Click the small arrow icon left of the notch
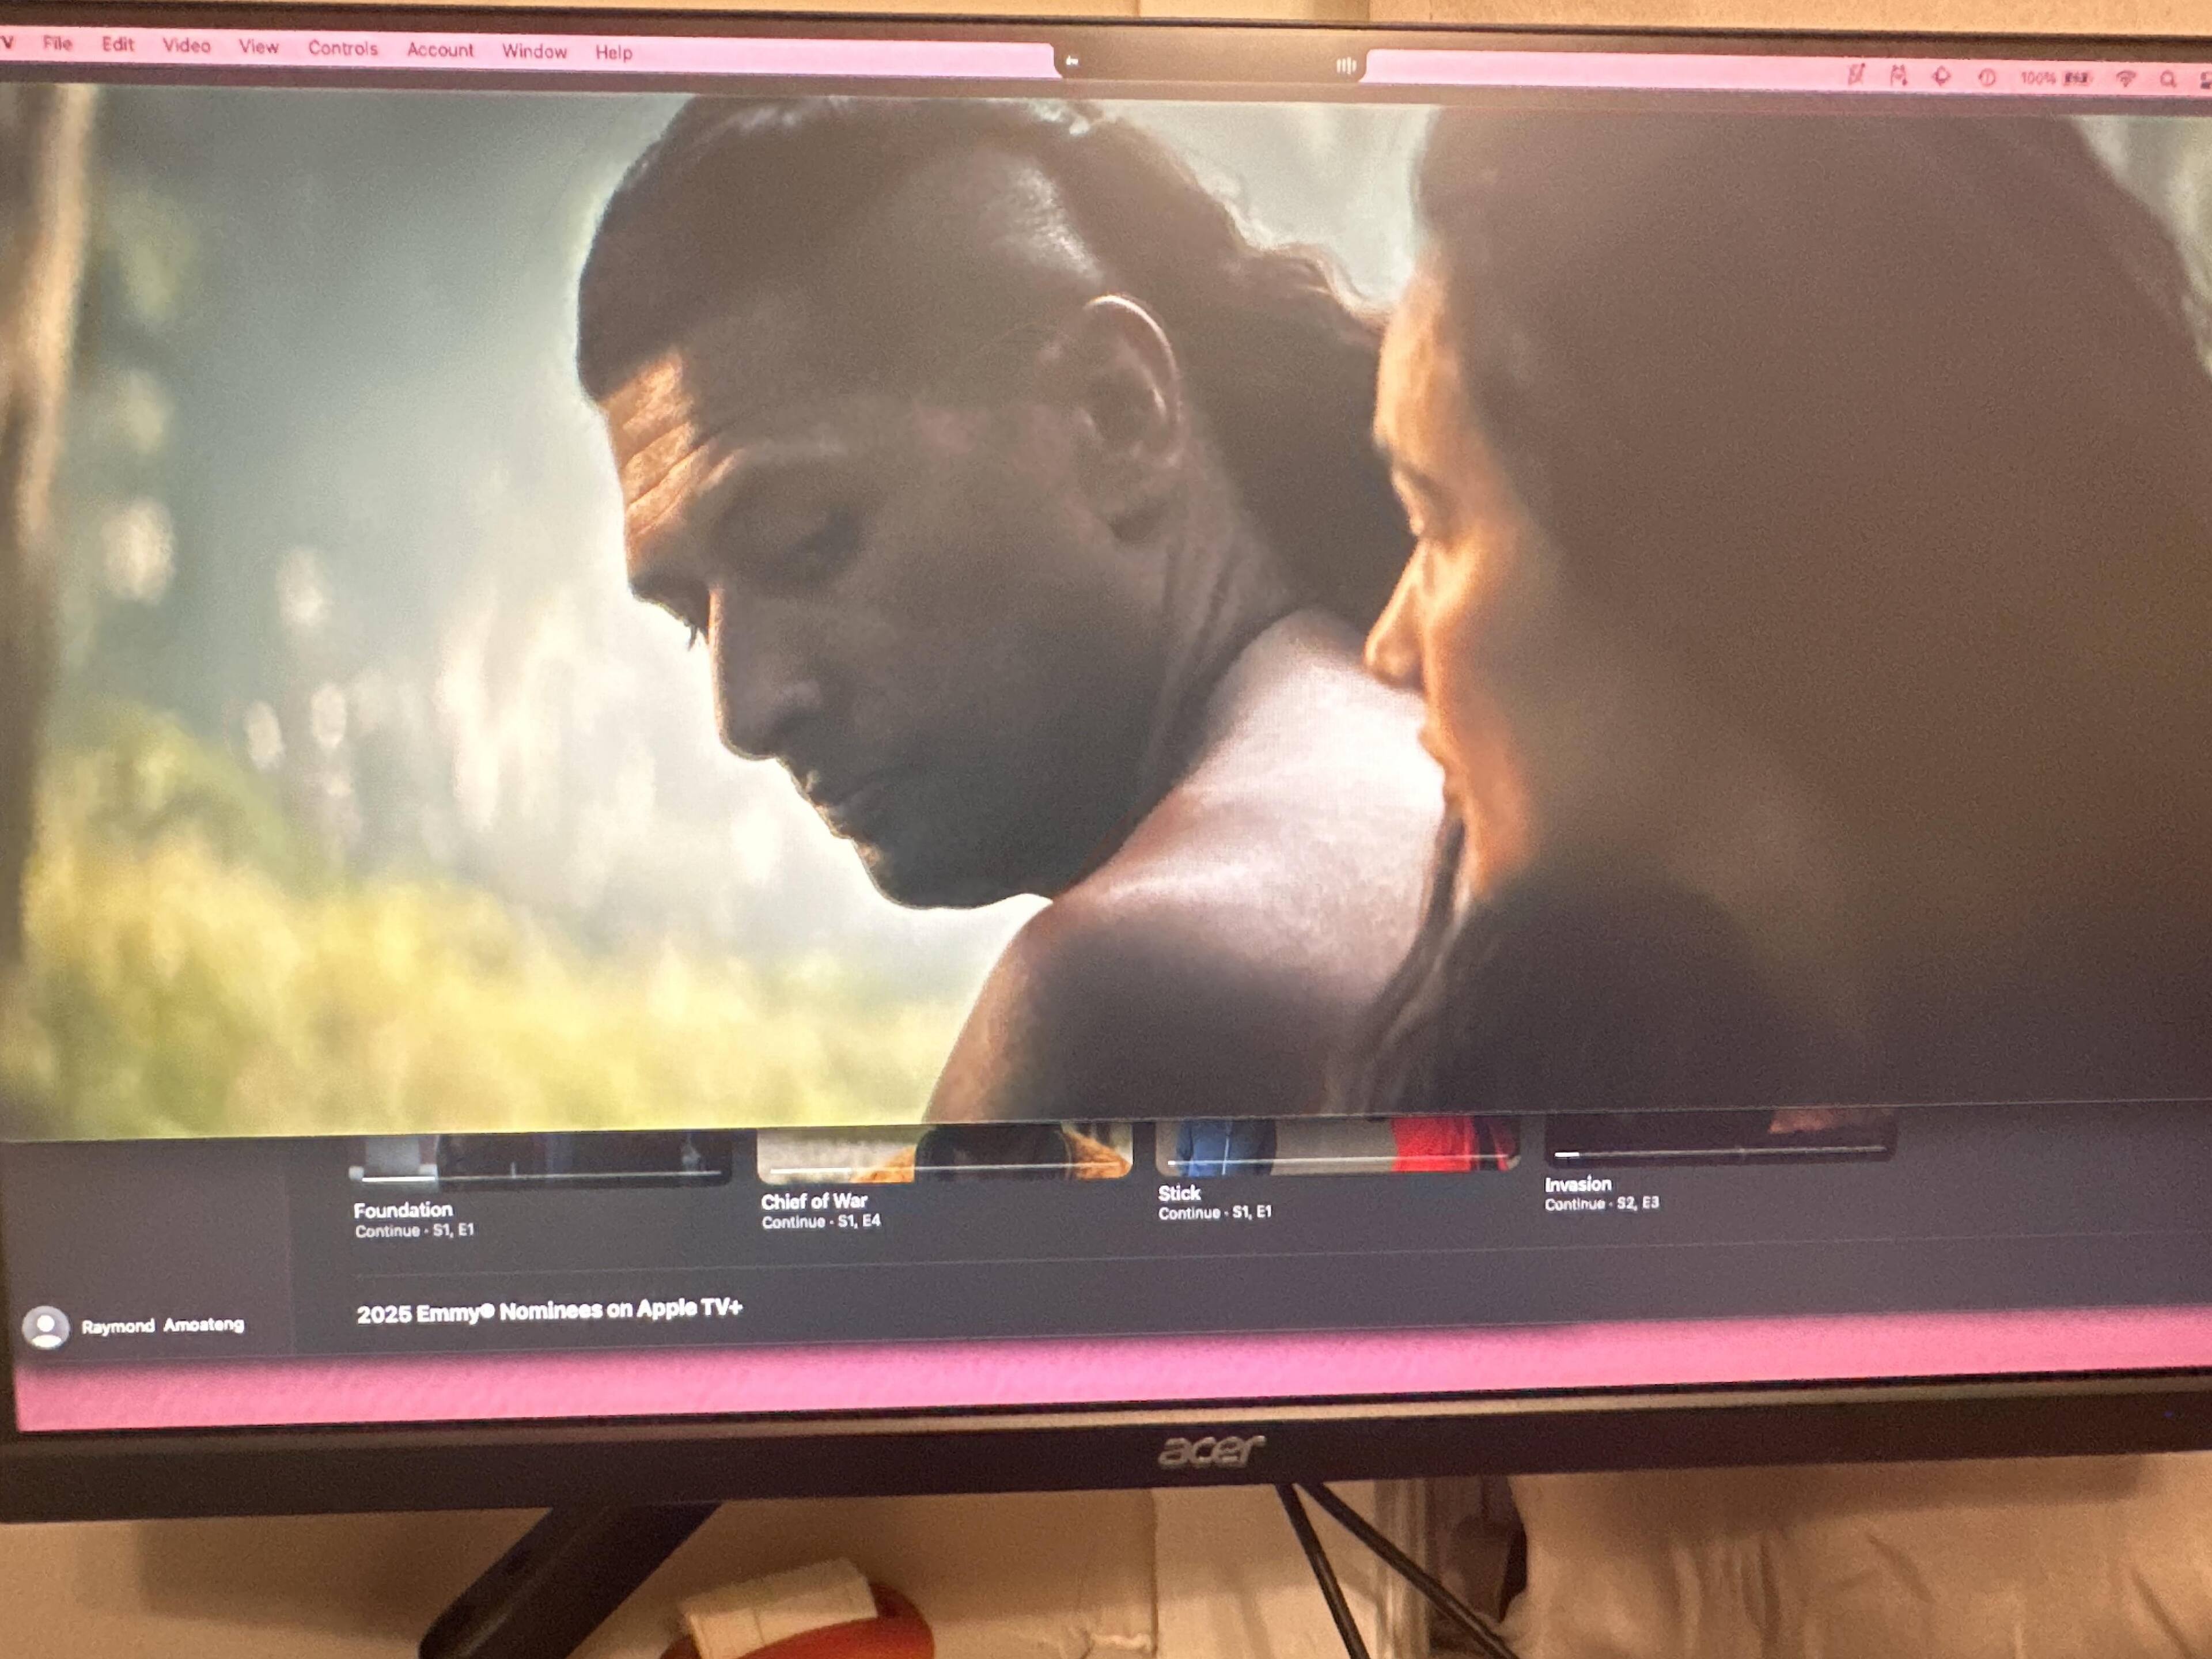The width and height of the screenshot is (2212, 1659). (x=1072, y=62)
